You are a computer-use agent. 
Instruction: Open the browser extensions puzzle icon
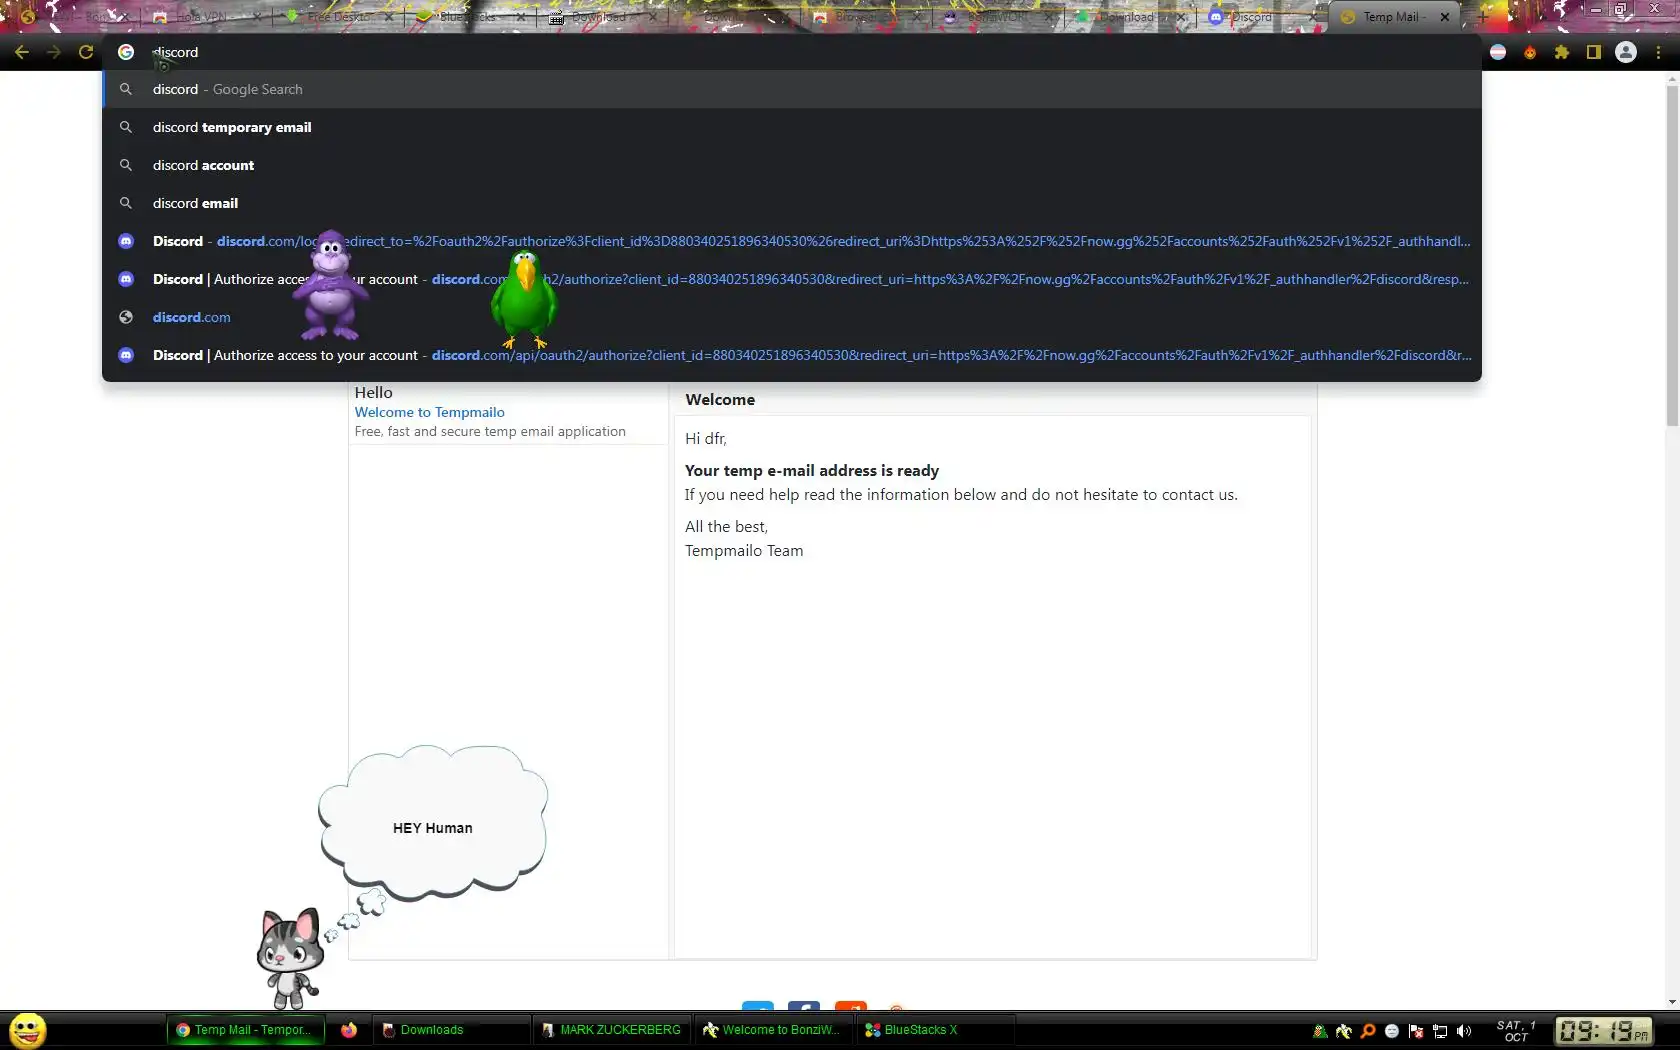click(1562, 52)
